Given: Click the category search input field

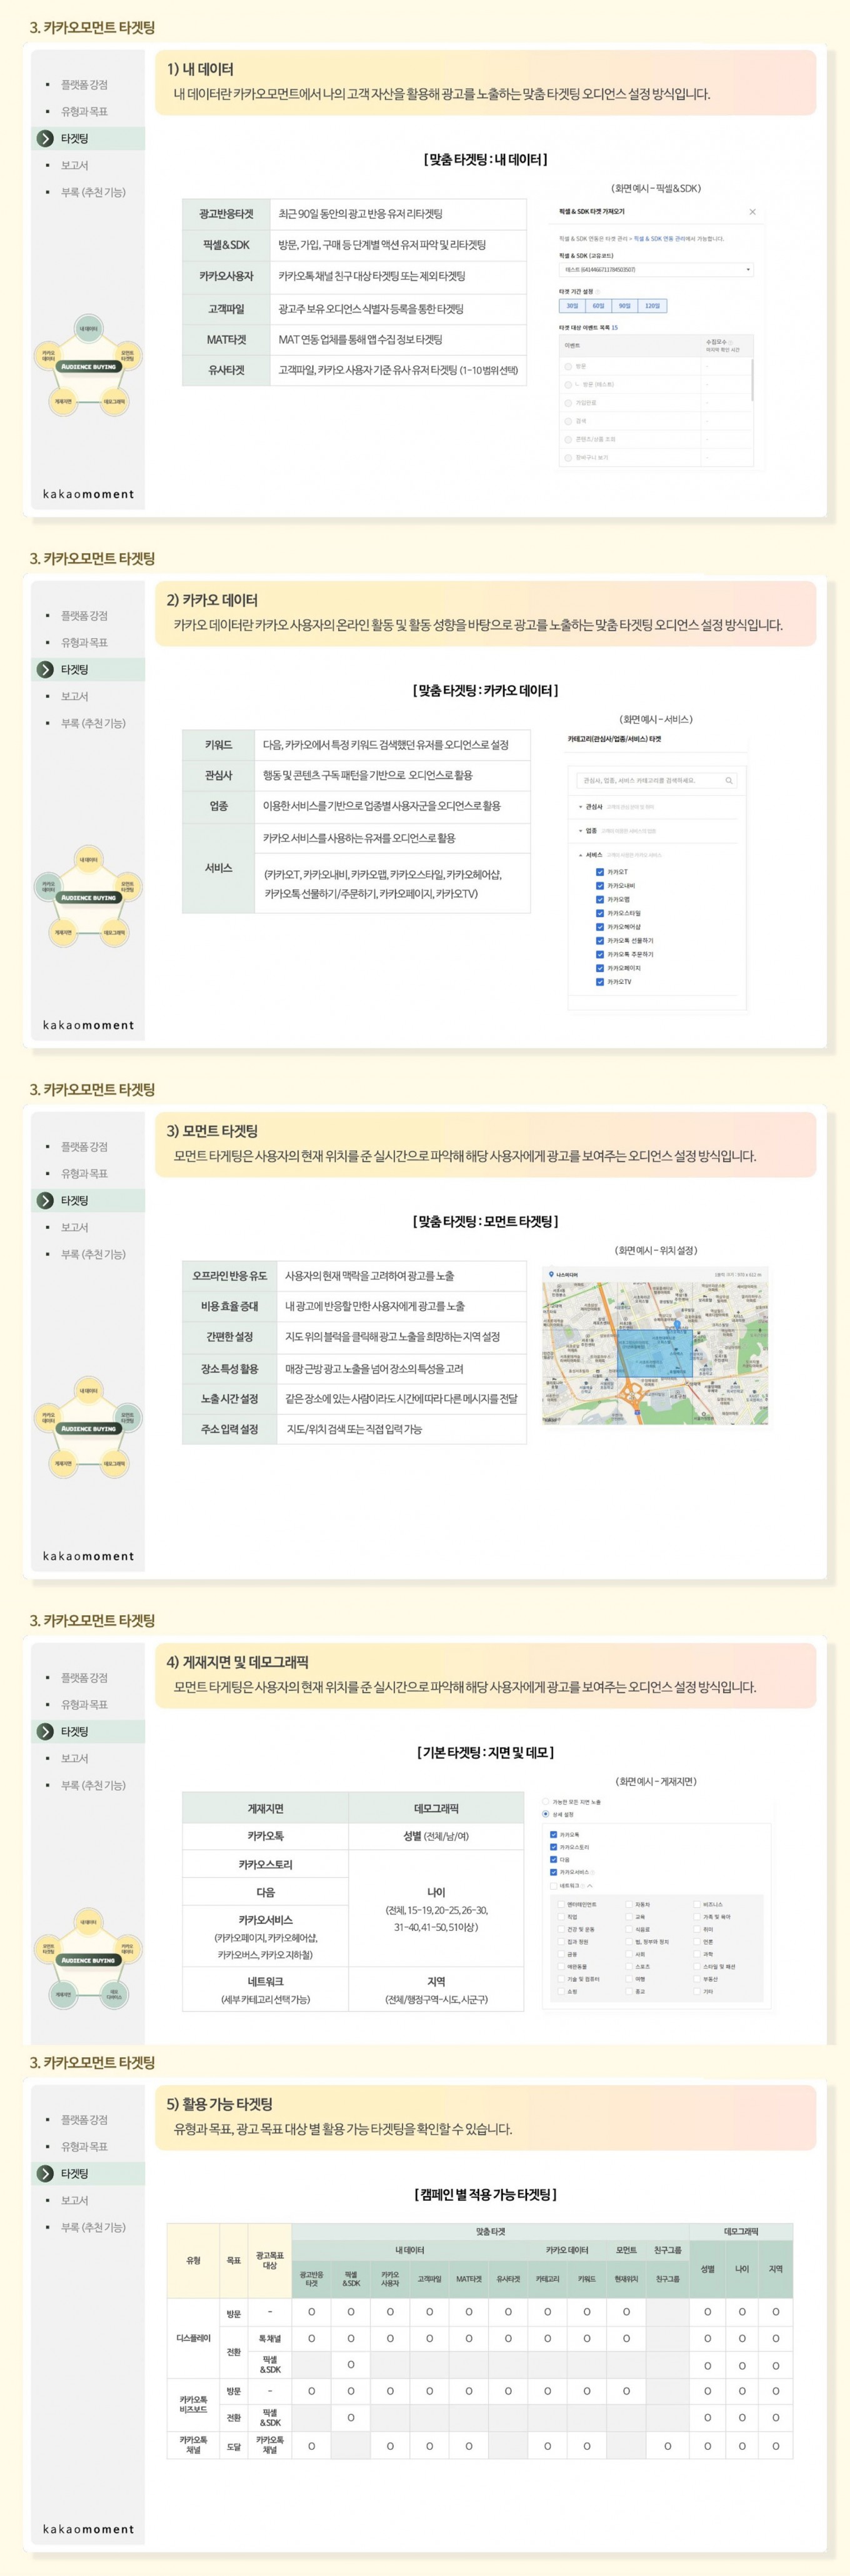Looking at the screenshot, I should tap(656, 780).
